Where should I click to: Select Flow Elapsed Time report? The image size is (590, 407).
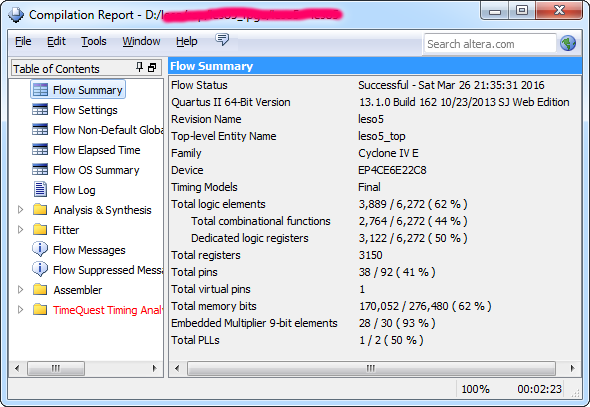point(97,150)
